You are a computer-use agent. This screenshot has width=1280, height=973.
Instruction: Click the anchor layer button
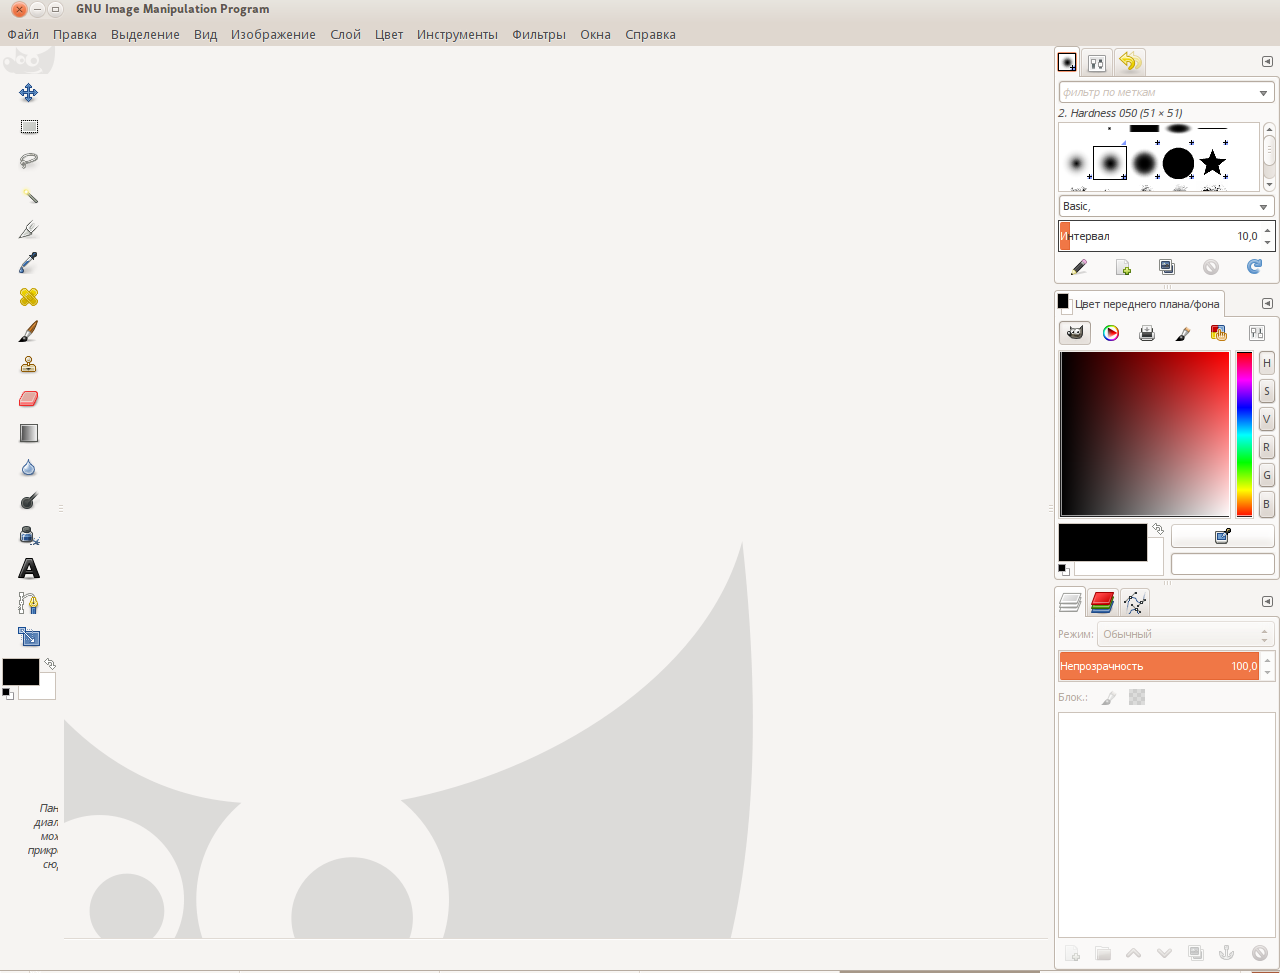1227,954
